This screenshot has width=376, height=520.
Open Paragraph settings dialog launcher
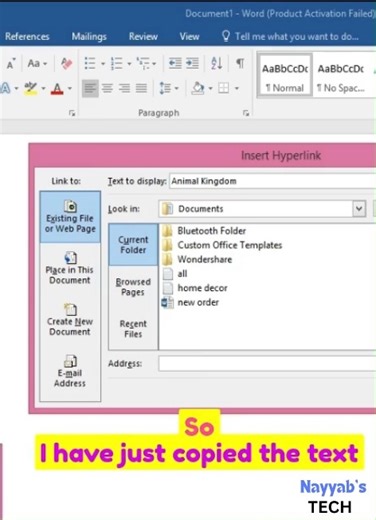pos(246,113)
